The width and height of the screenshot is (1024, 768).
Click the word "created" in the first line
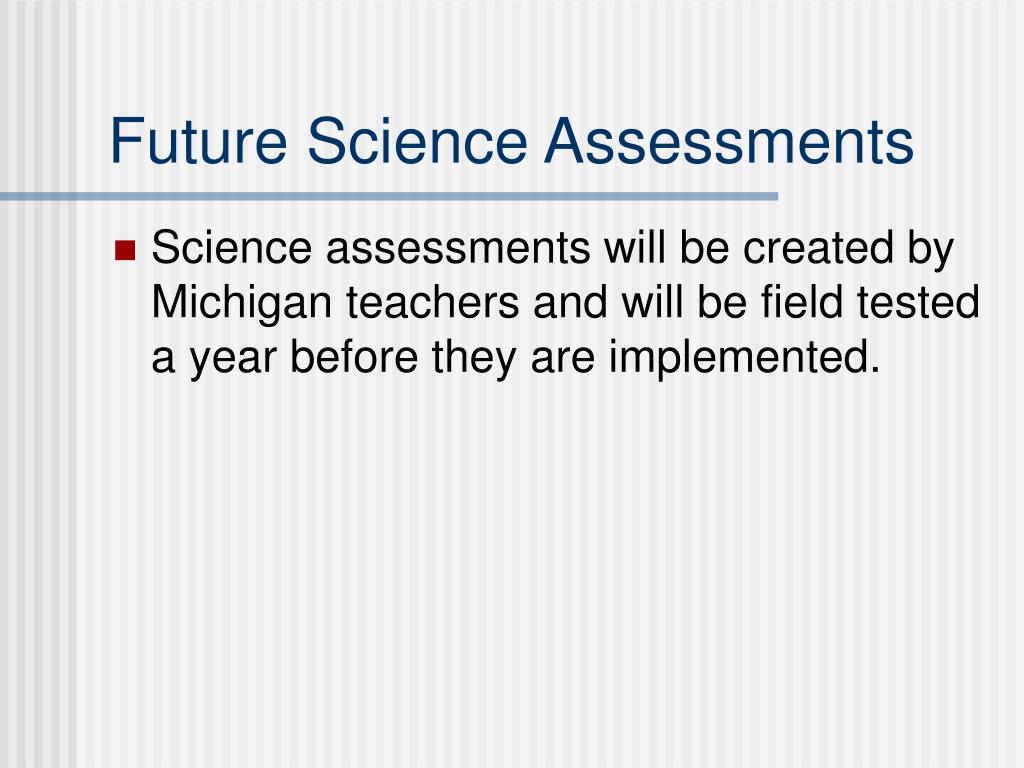coord(818,248)
